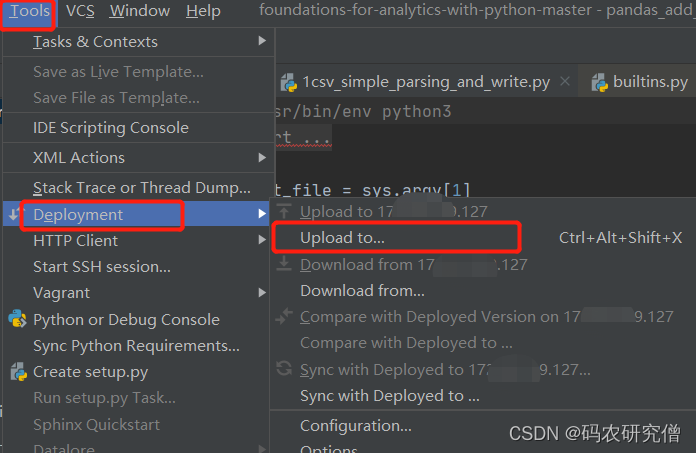The image size is (696, 453).
Task: Click the sync refresh icon
Action: (284, 368)
